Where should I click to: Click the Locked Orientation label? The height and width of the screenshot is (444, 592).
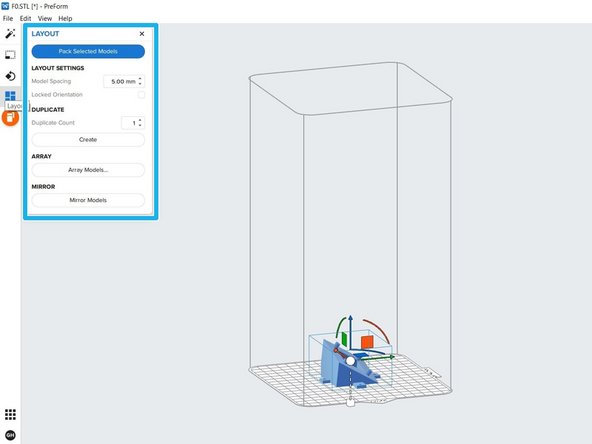[x=57, y=94]
